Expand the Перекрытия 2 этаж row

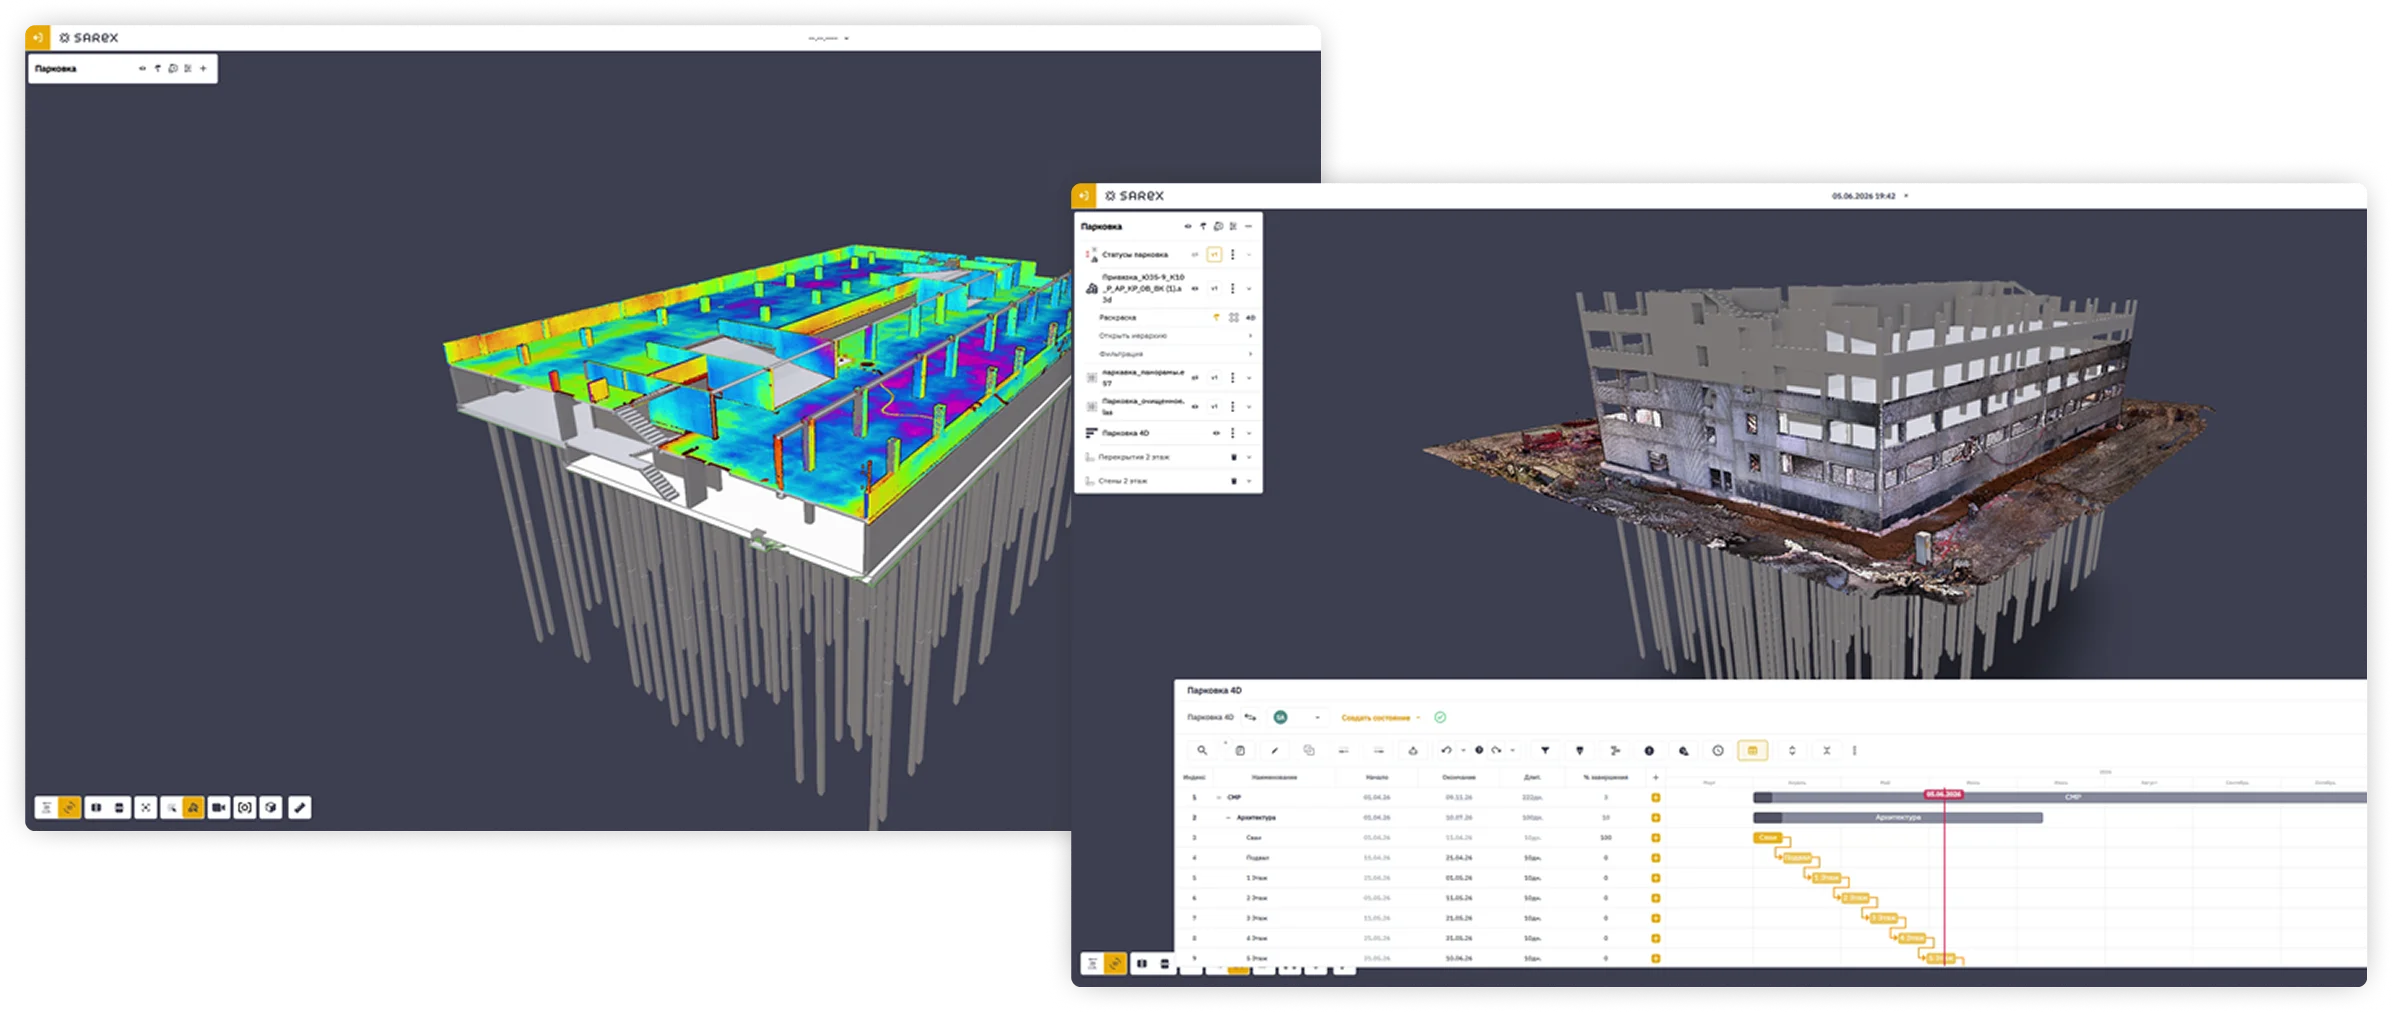[1249, 457]
